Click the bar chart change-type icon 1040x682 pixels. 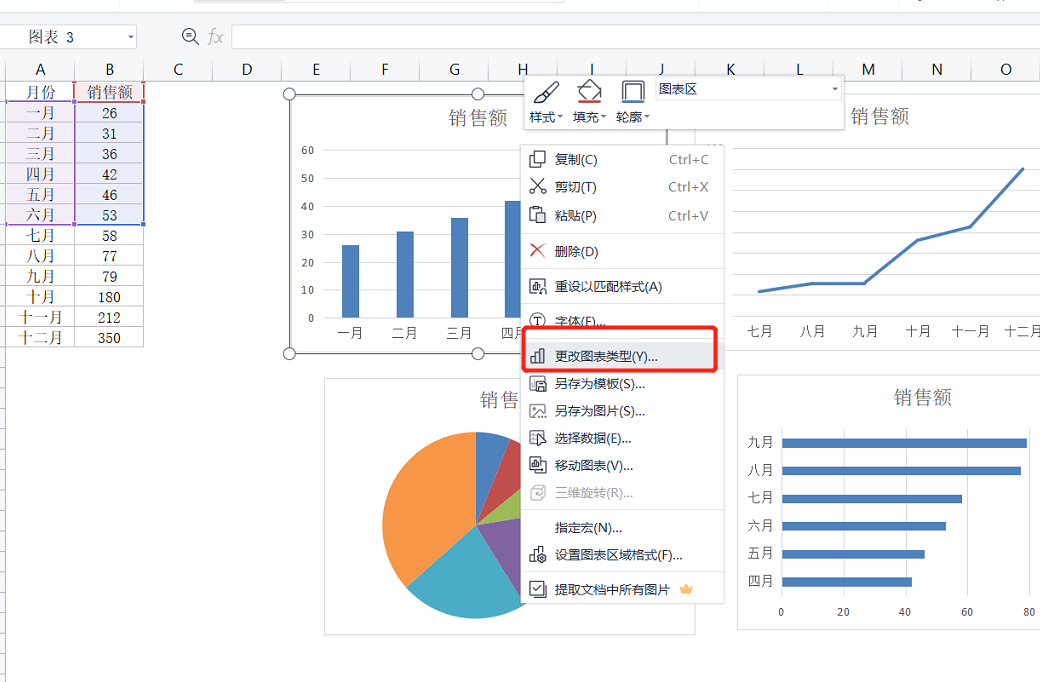click(x=537, y=356)
